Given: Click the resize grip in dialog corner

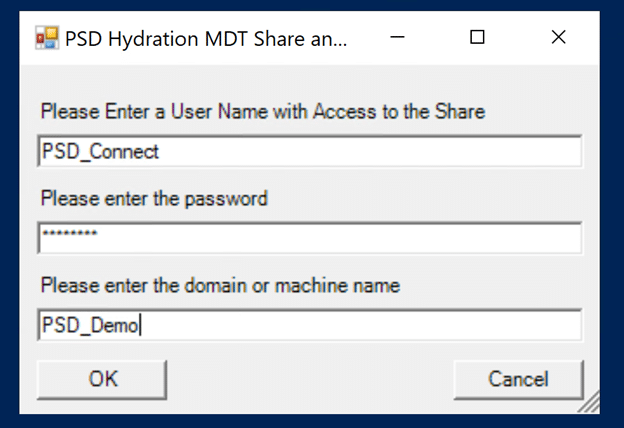Looking at the screenshot, I should coord(589,403).
